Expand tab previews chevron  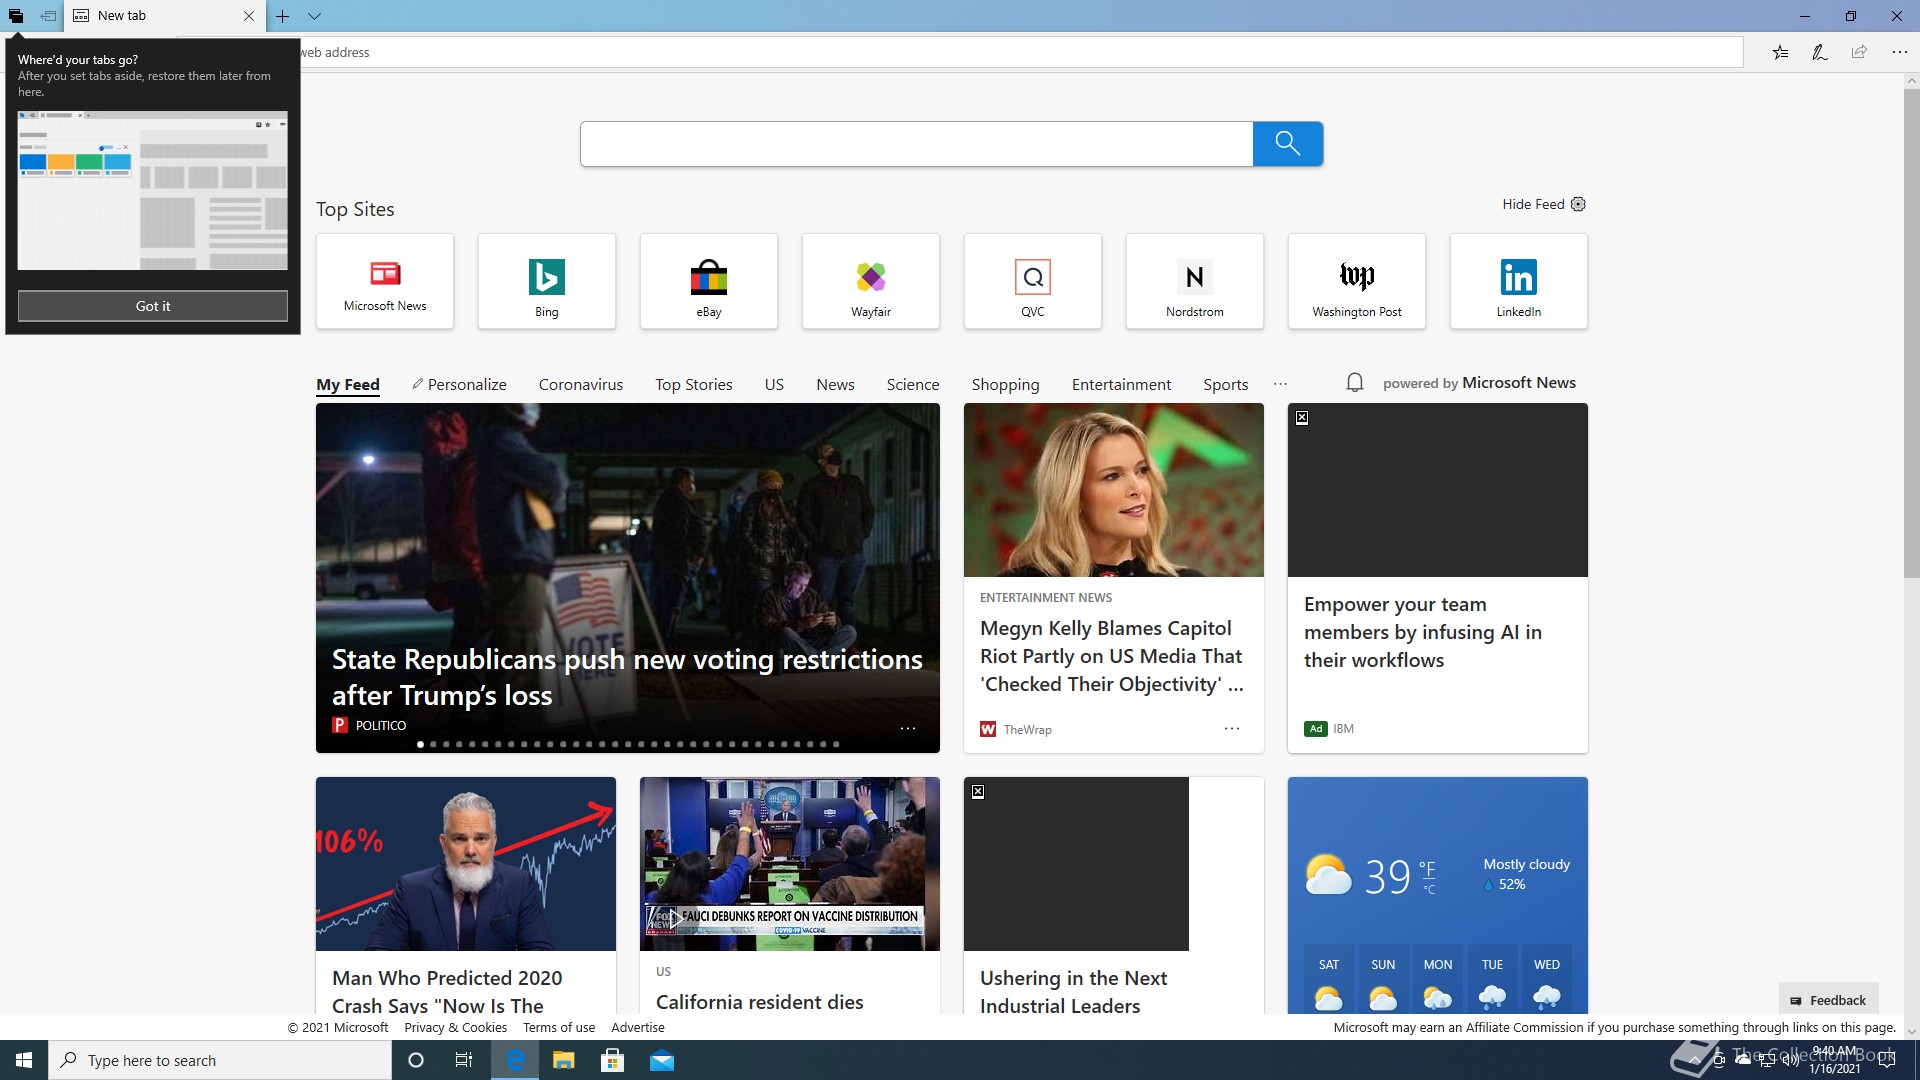click(x=314, y=16)
